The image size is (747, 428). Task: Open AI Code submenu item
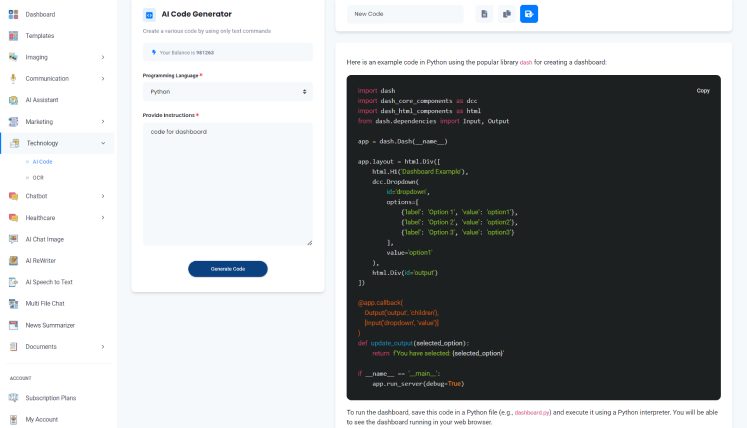pyautogui.click(x=42, y=162)
